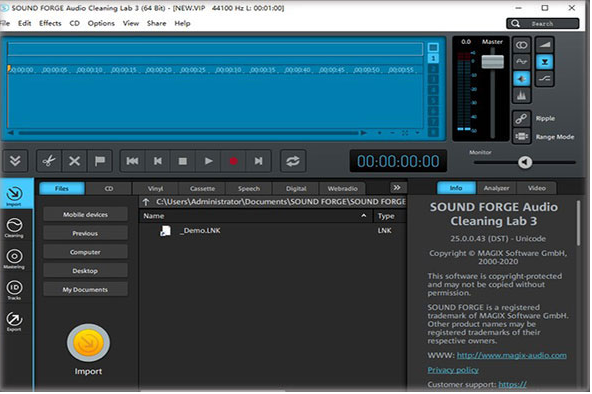The height and width of the screenshot is (394, 592).
Task: Toggle Range Mode
Action: point(521,136)
